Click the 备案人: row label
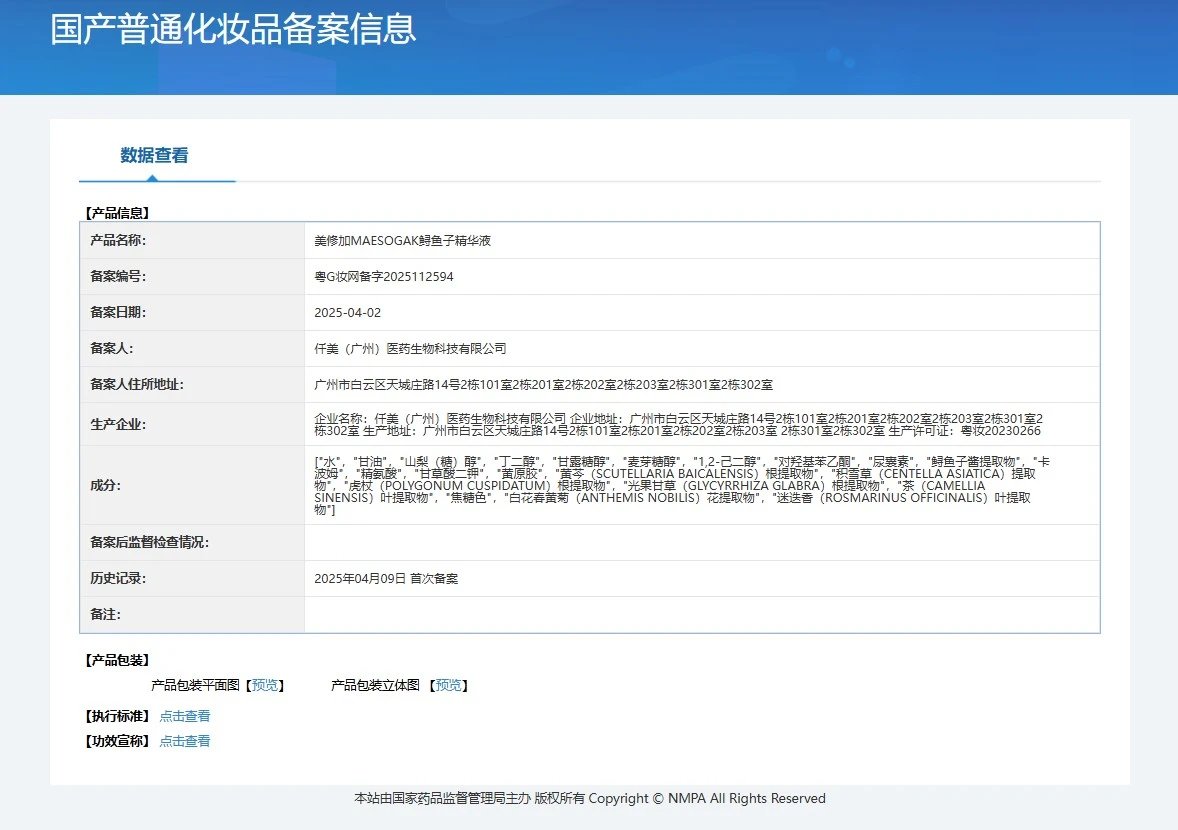1178x830 pixels. (112, 349)
